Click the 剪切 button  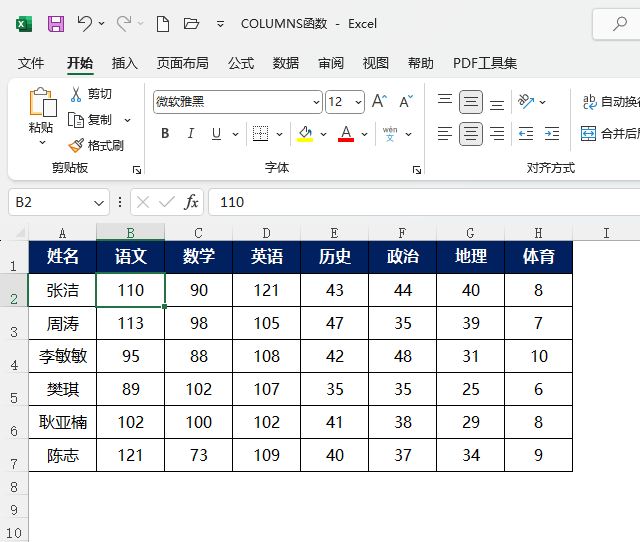[x=91, y=94]
